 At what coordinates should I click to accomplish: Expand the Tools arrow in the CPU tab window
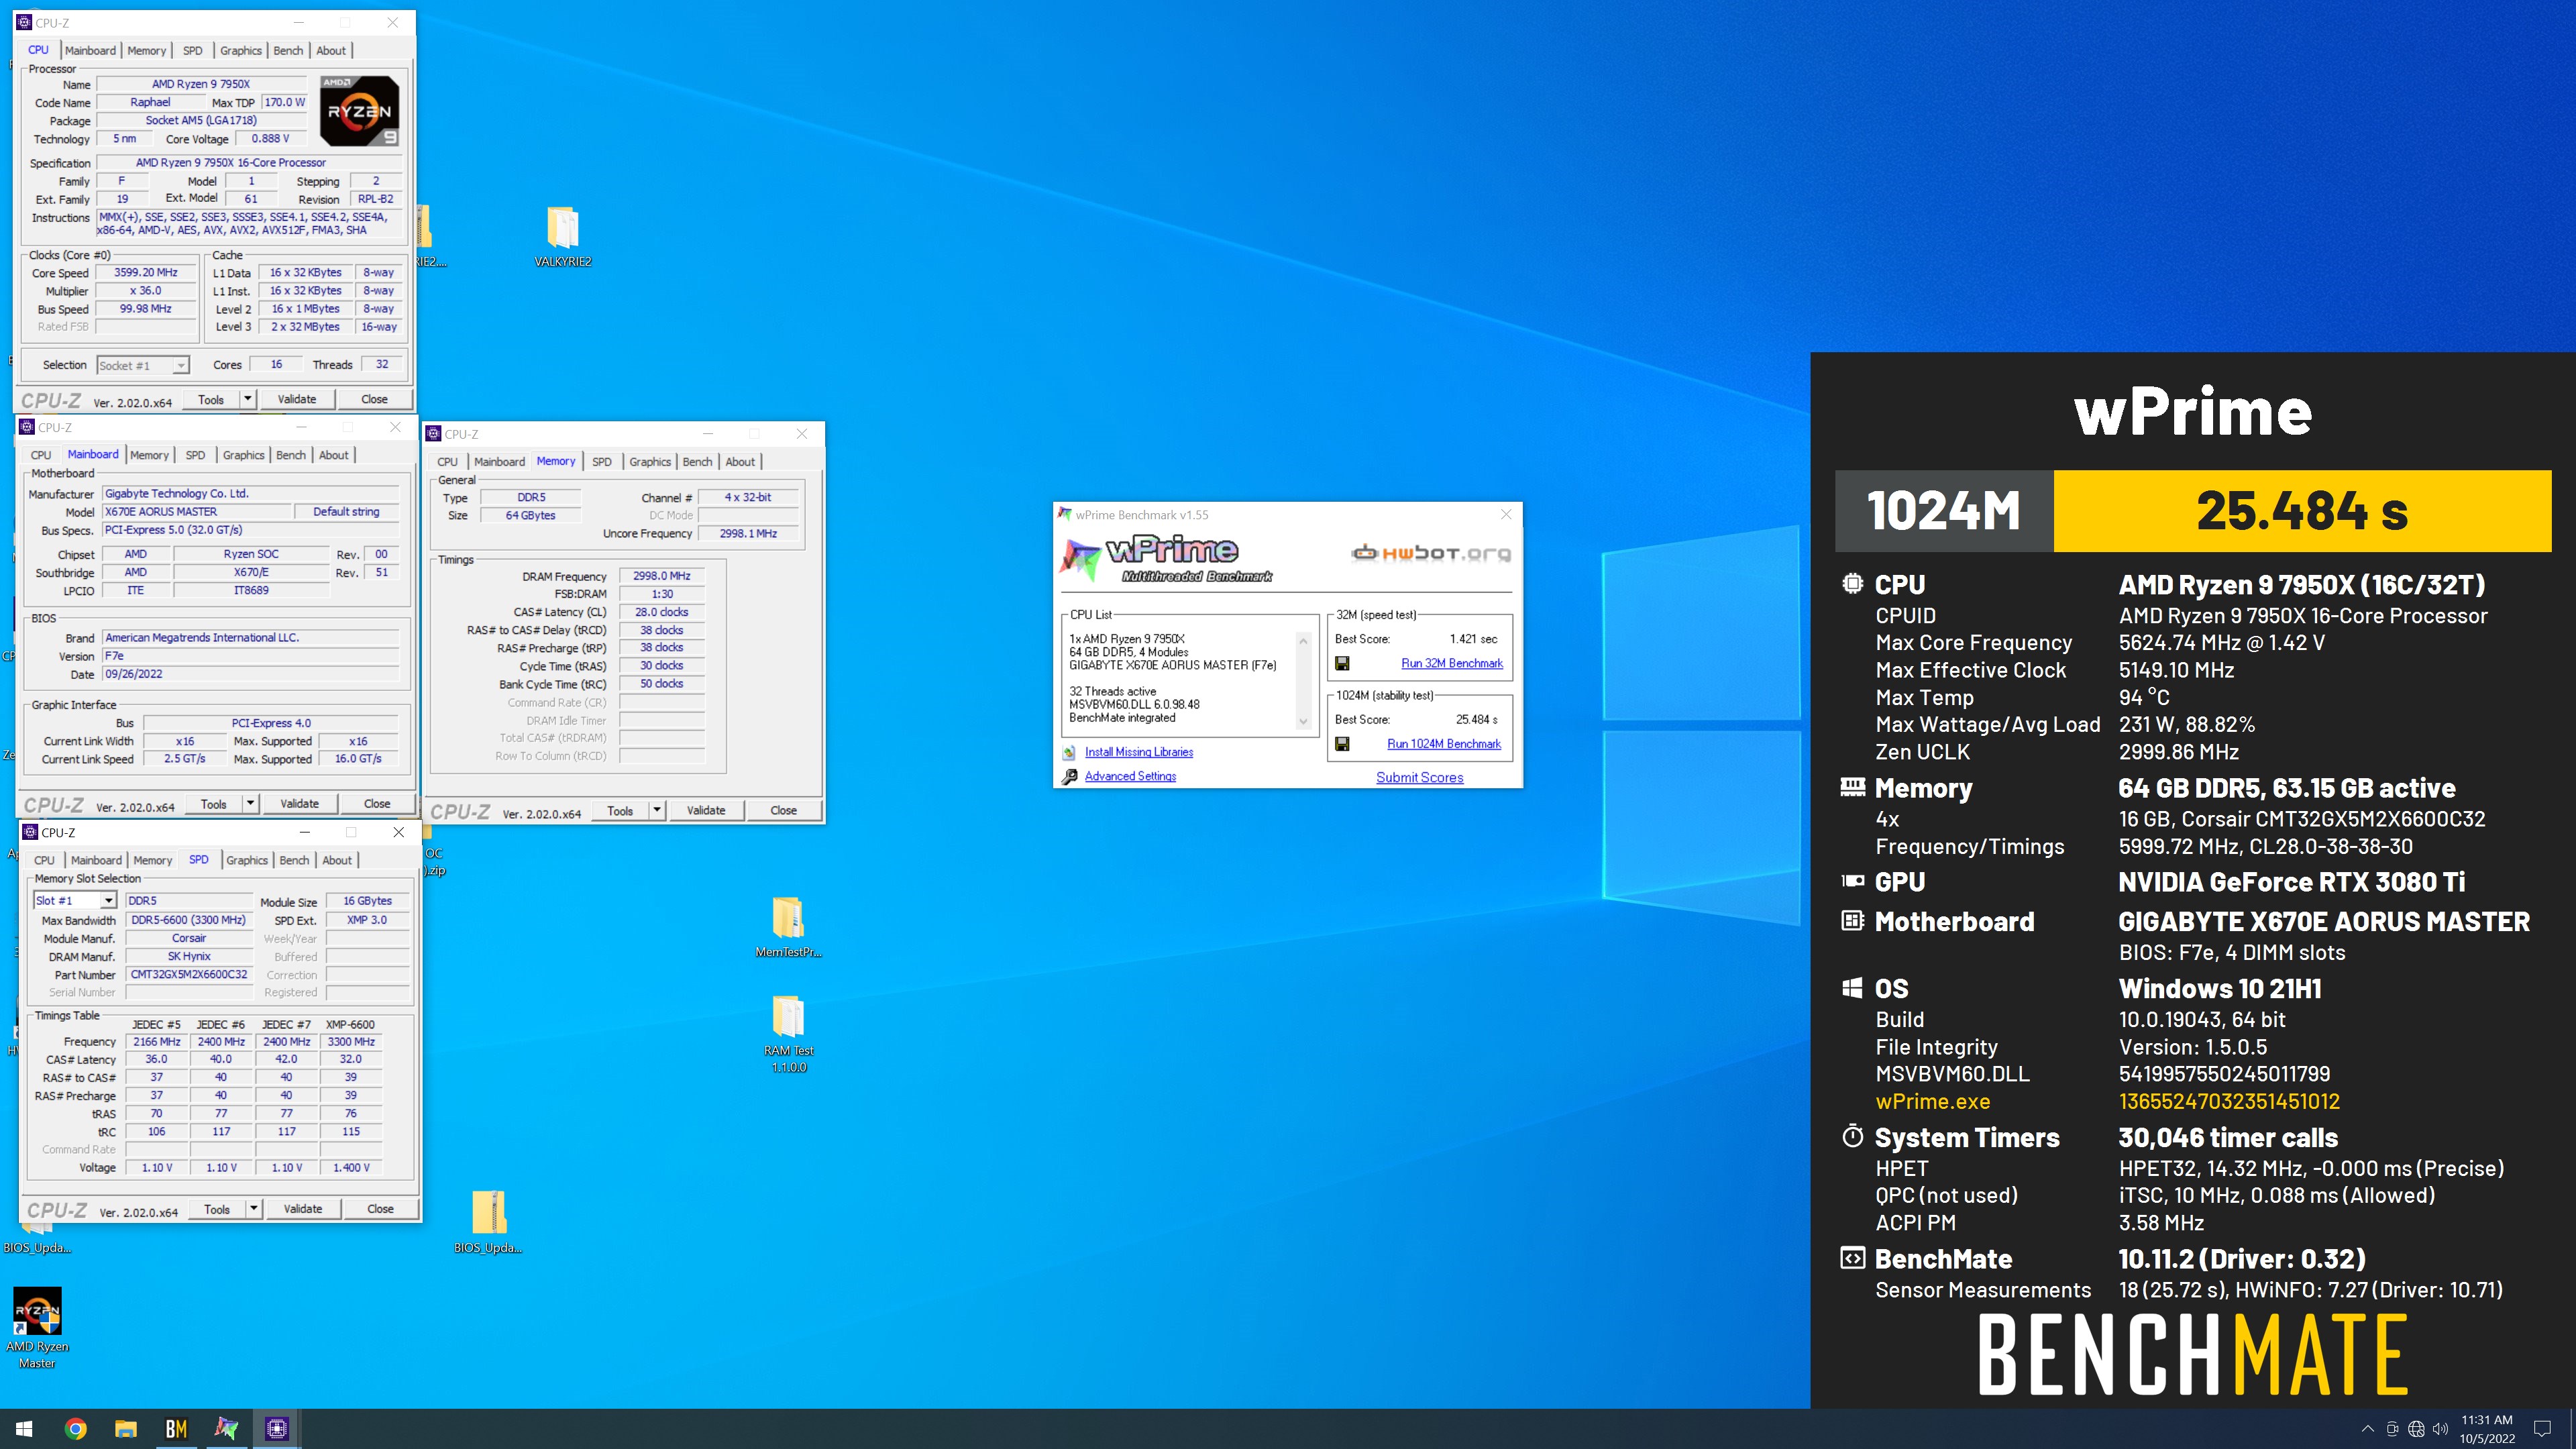pos(248,399)
